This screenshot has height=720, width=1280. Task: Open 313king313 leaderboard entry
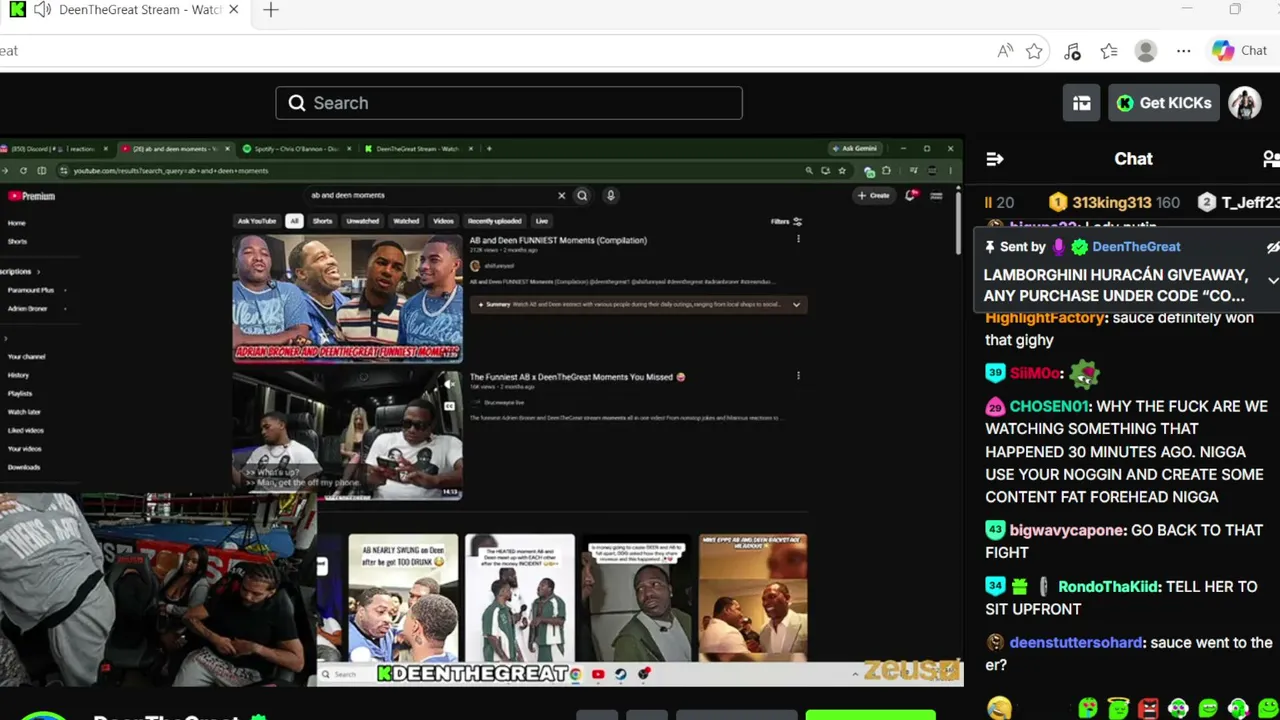click(x=1114, y=203)
